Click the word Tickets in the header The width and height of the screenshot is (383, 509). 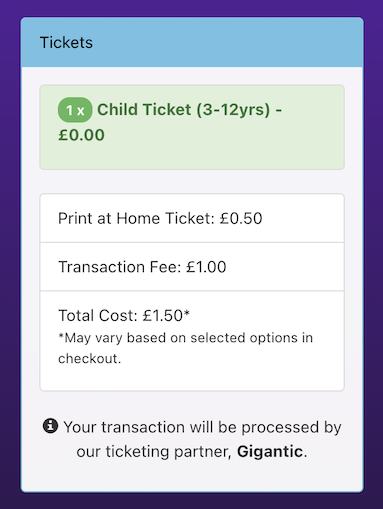tap(66, 43)
